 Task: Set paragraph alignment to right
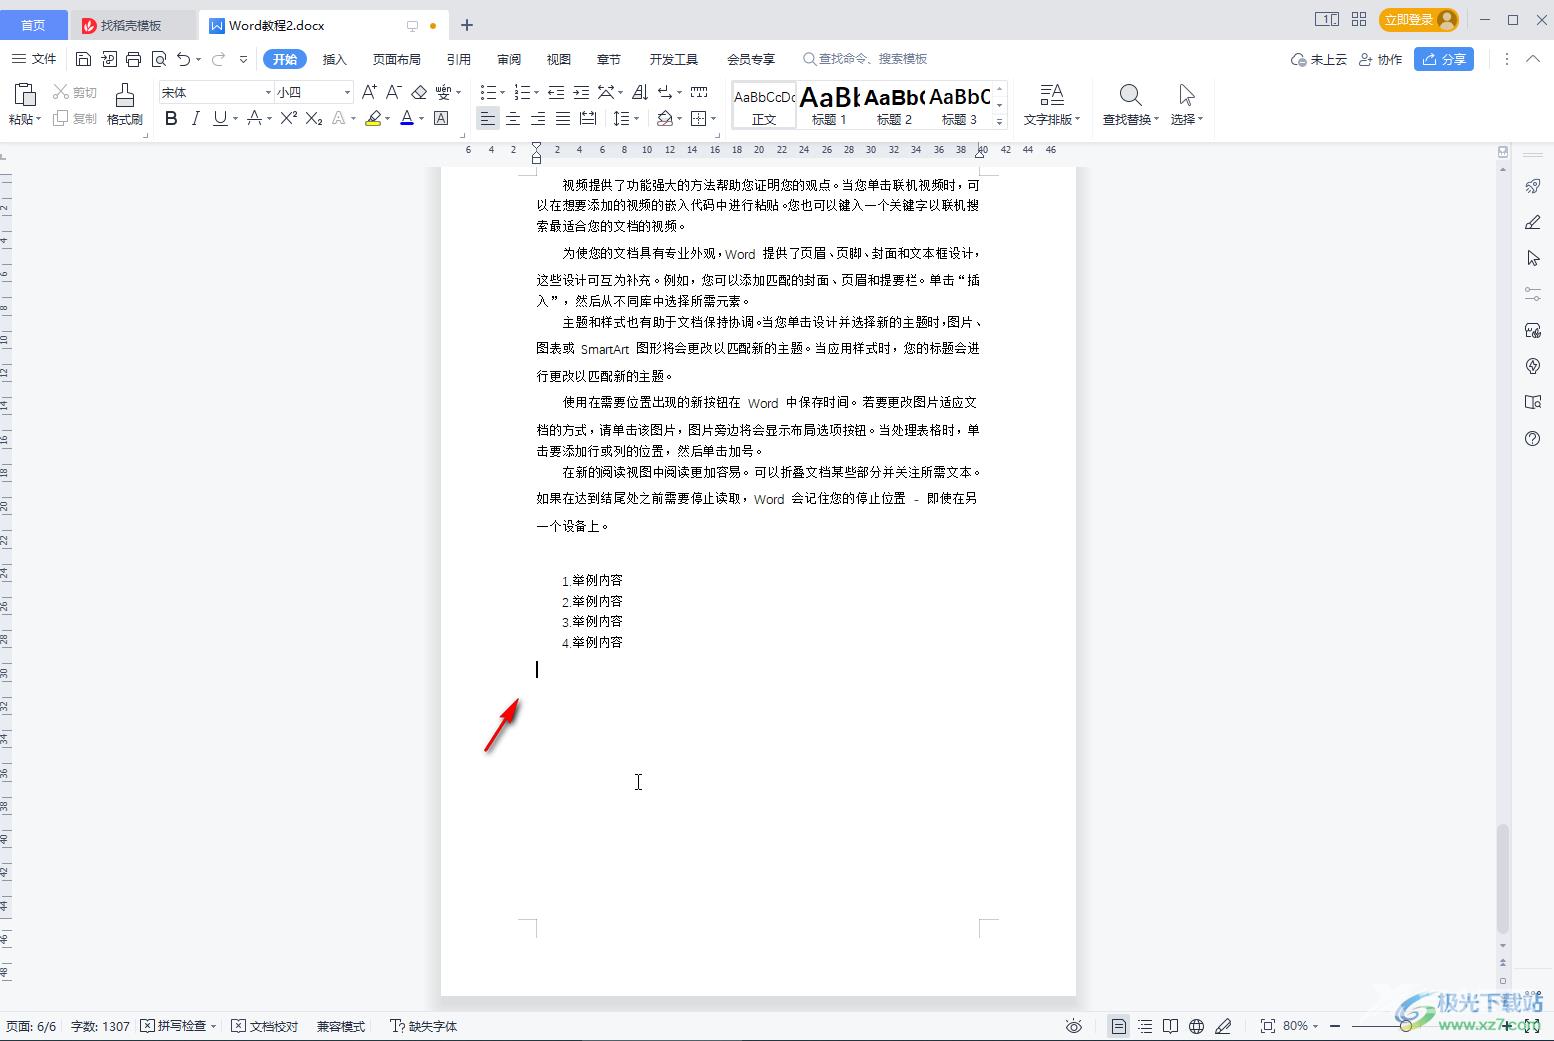coord(537,118)
